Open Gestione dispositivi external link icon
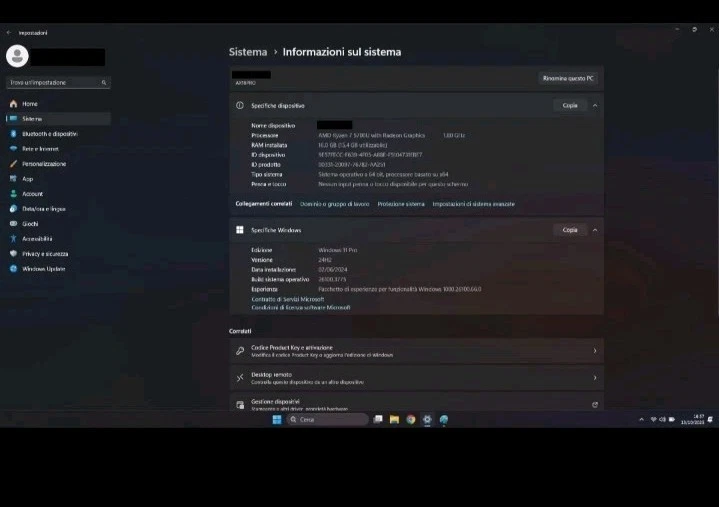719x507 pixels. tap(595, 404)
